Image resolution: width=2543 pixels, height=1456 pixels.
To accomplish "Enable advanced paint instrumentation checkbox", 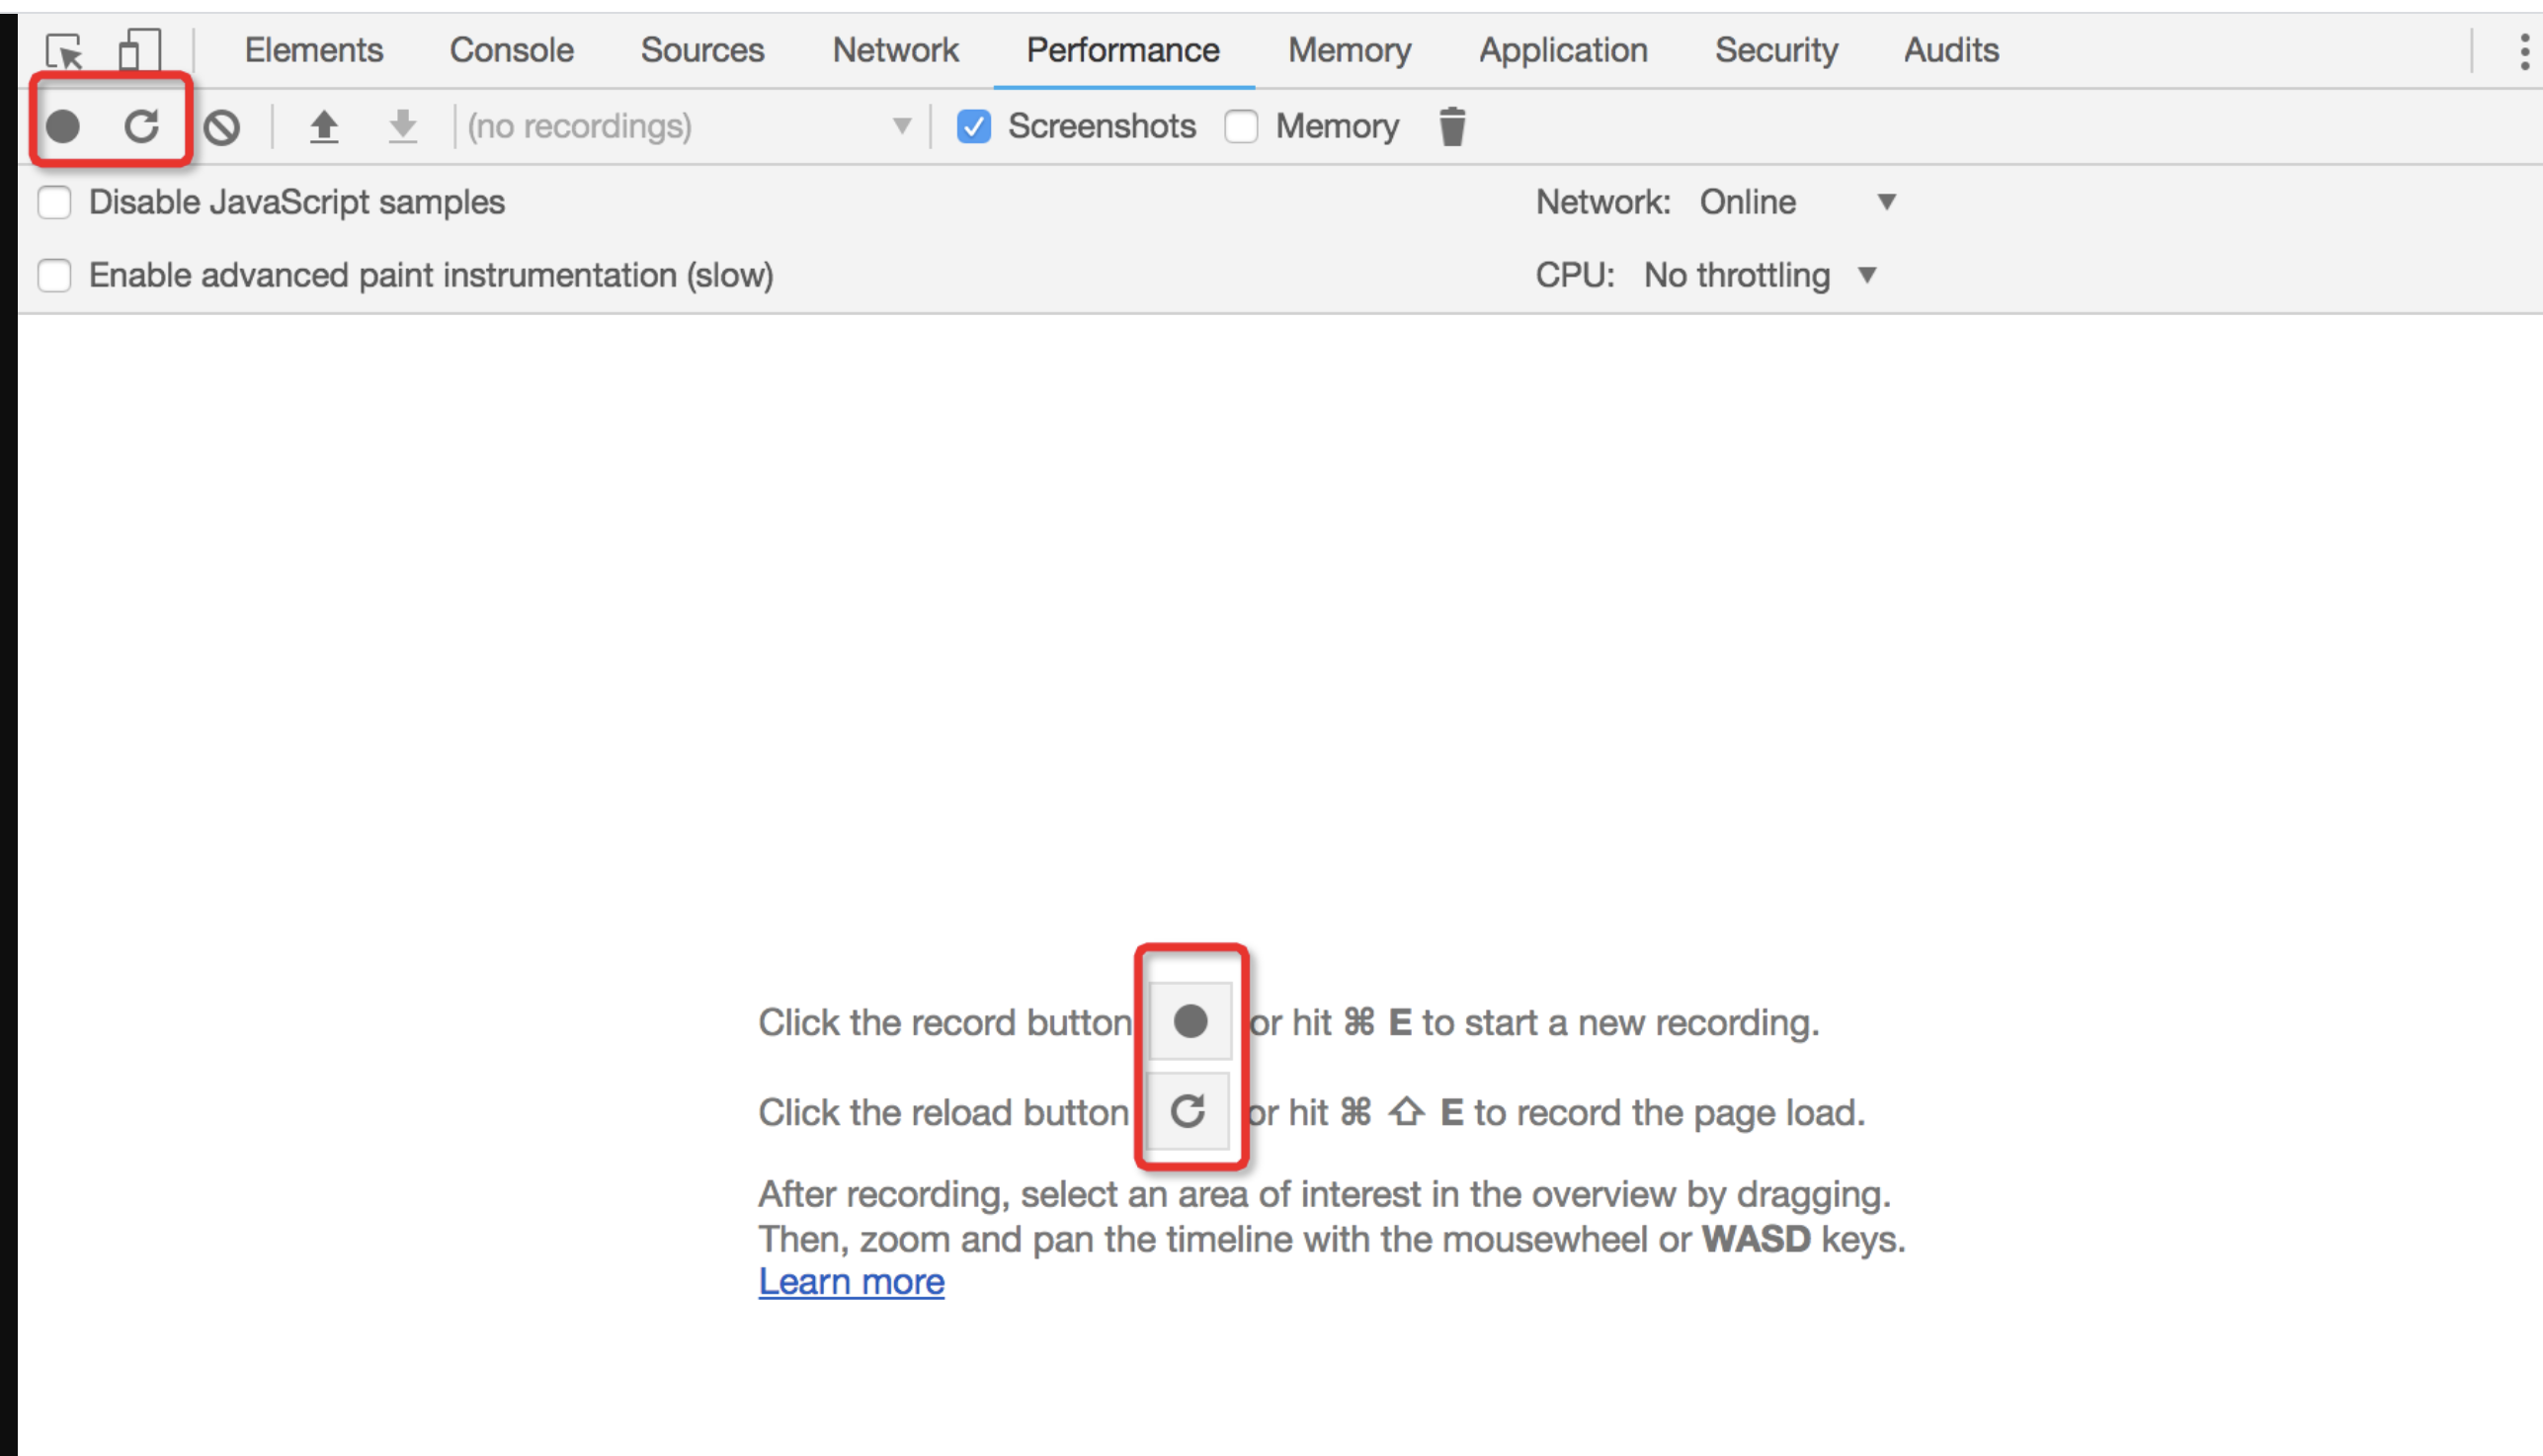I will 54,275.
